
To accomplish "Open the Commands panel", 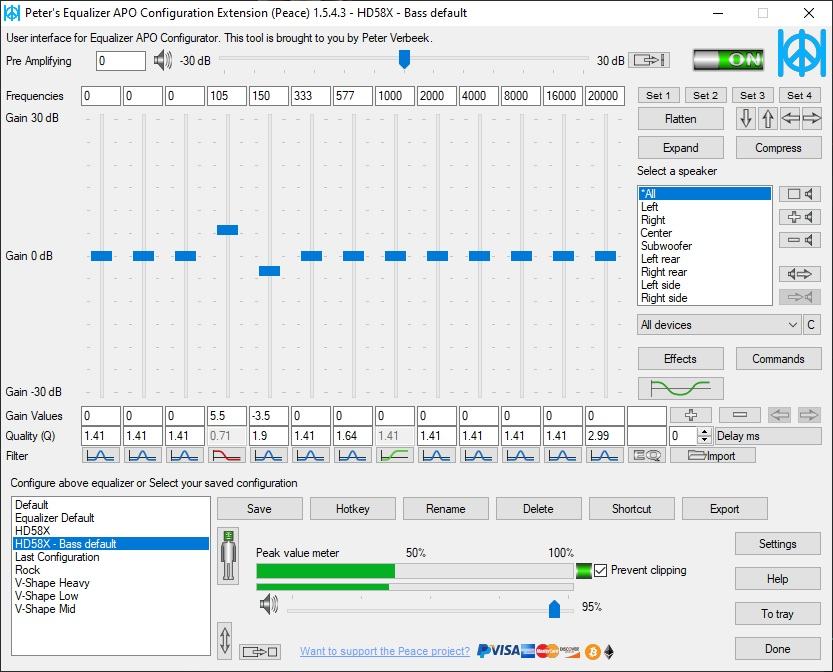I will tap(778, 359).
